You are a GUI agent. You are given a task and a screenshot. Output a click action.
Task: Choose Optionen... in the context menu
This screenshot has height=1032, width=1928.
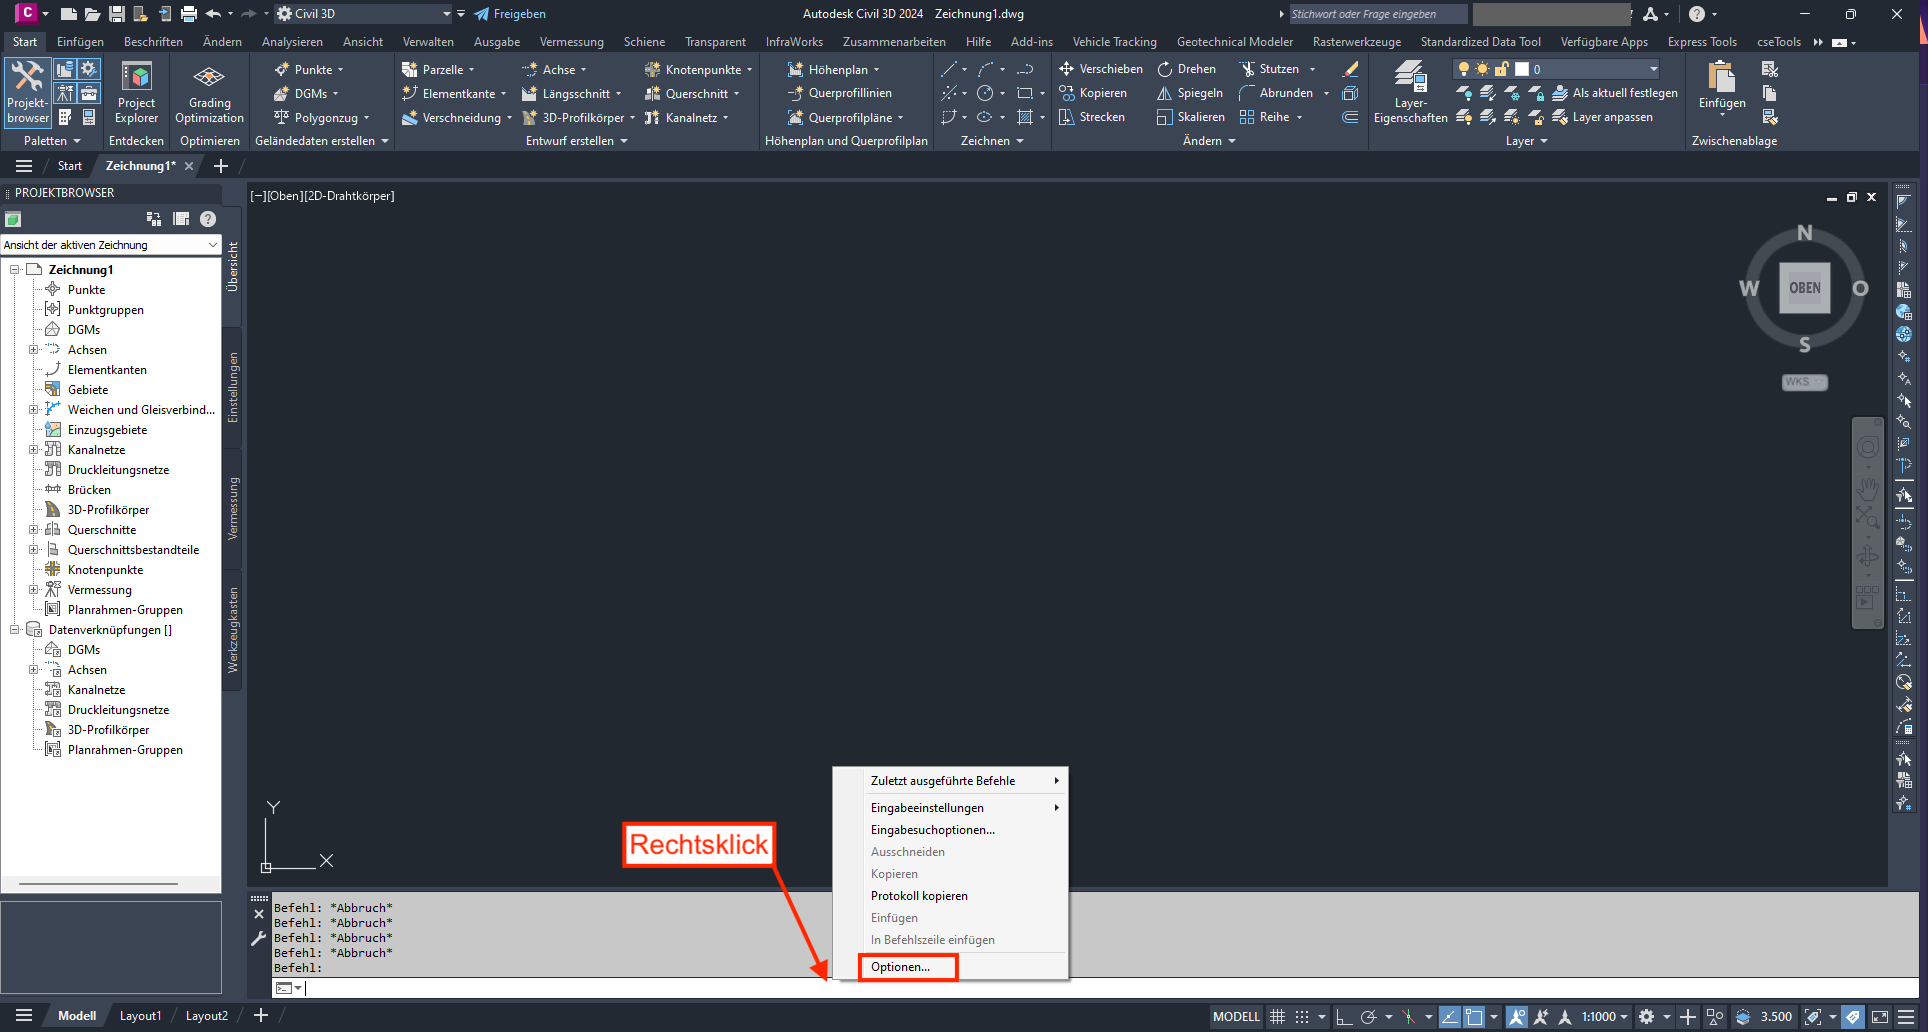click(908, 967)
